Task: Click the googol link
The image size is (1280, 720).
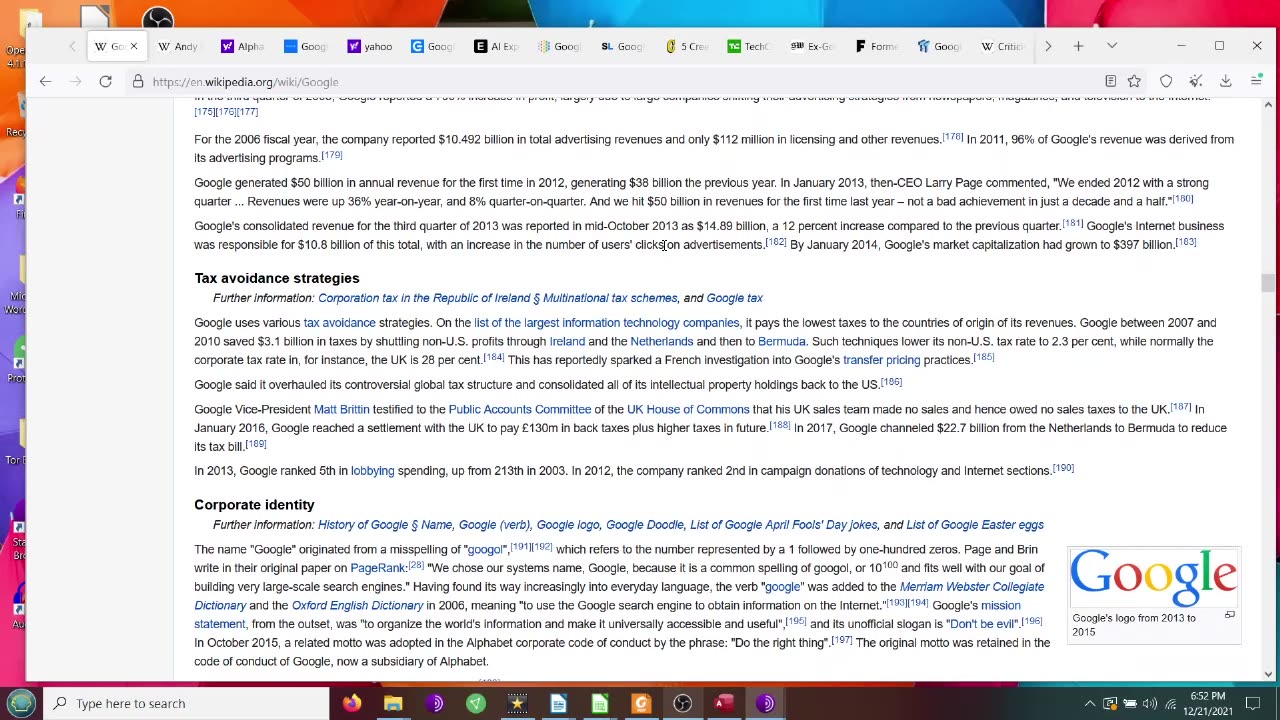Action: (x=485, y=550)
